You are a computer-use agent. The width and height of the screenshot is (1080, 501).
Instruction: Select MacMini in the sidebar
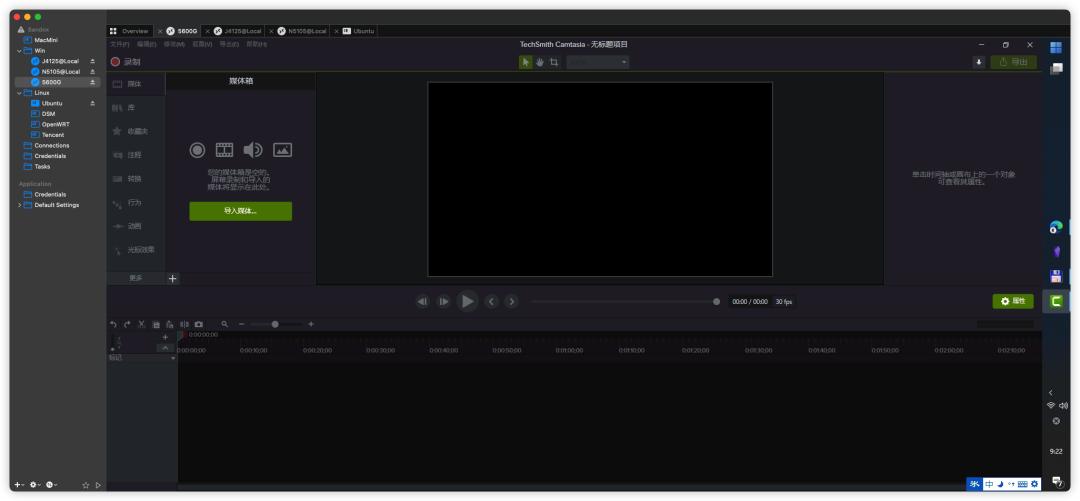[46, 40]
